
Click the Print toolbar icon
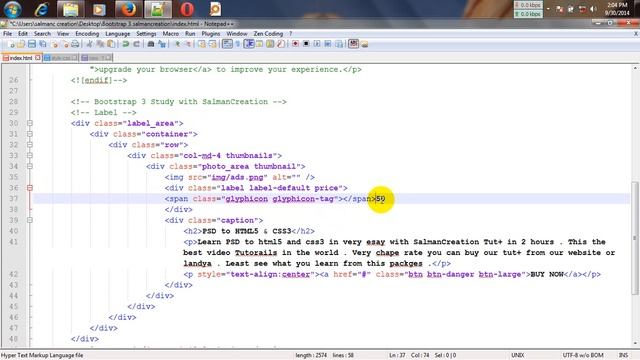tap(75, 44)
